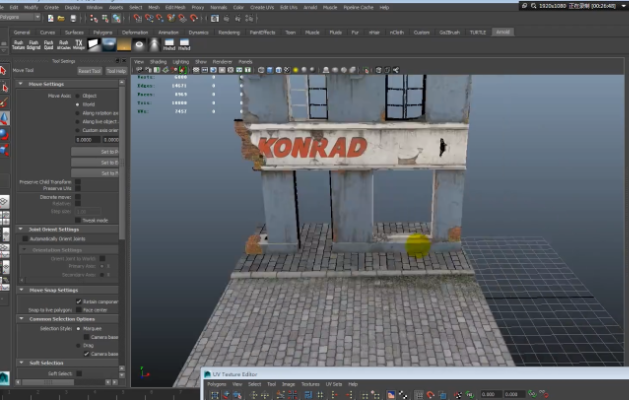629x400 pixels.
Task: Select the Rotate tool sphere icon
Action: [x=4, y=134]
